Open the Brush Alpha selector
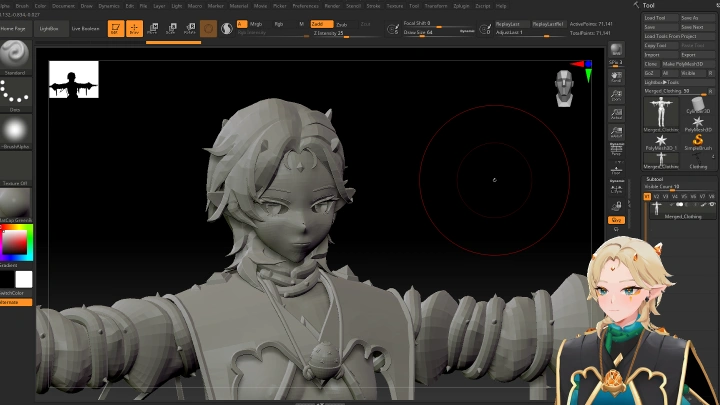720x405 pixels. [15, 131]
